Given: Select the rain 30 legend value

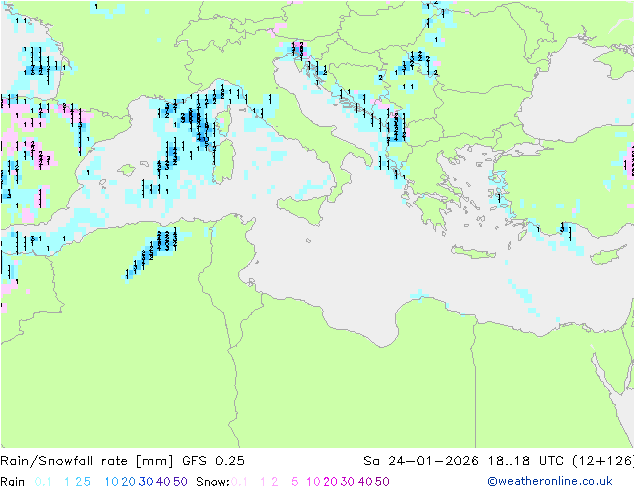Looking at the screenshot, I should tap(146, 482).
